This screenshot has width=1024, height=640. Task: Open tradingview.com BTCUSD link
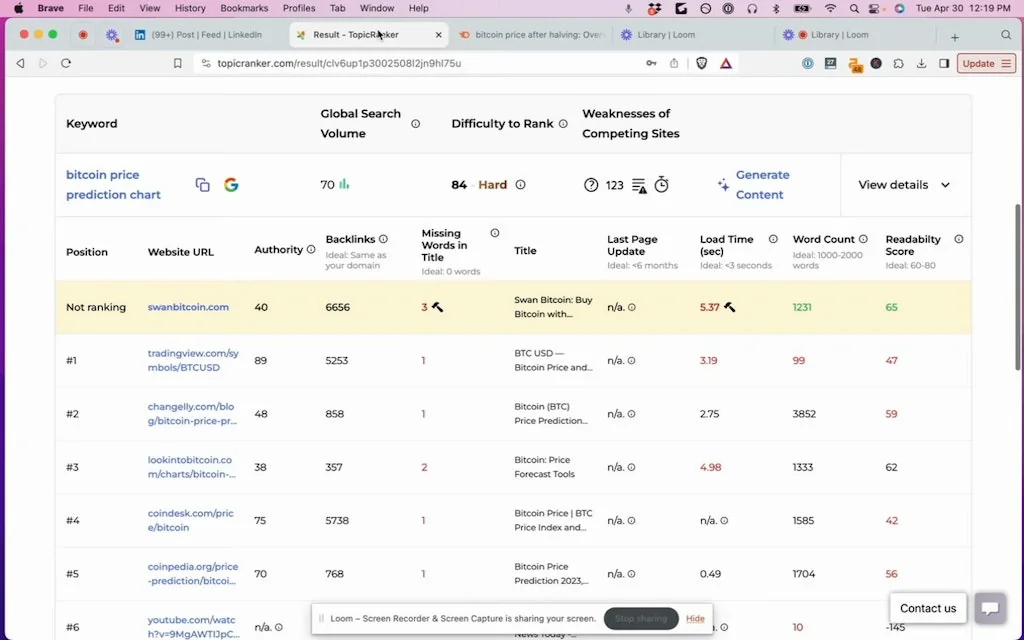click(x=193, y=360)
